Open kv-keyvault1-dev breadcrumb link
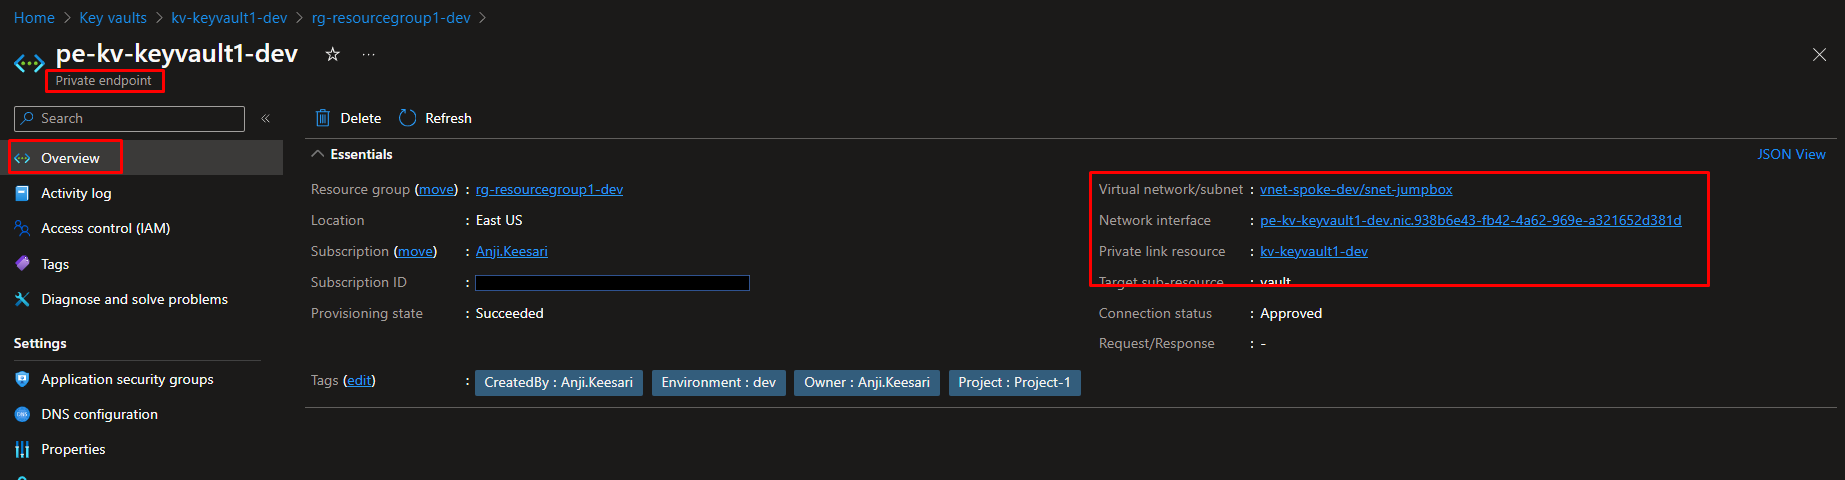 (x=229, y=18)
